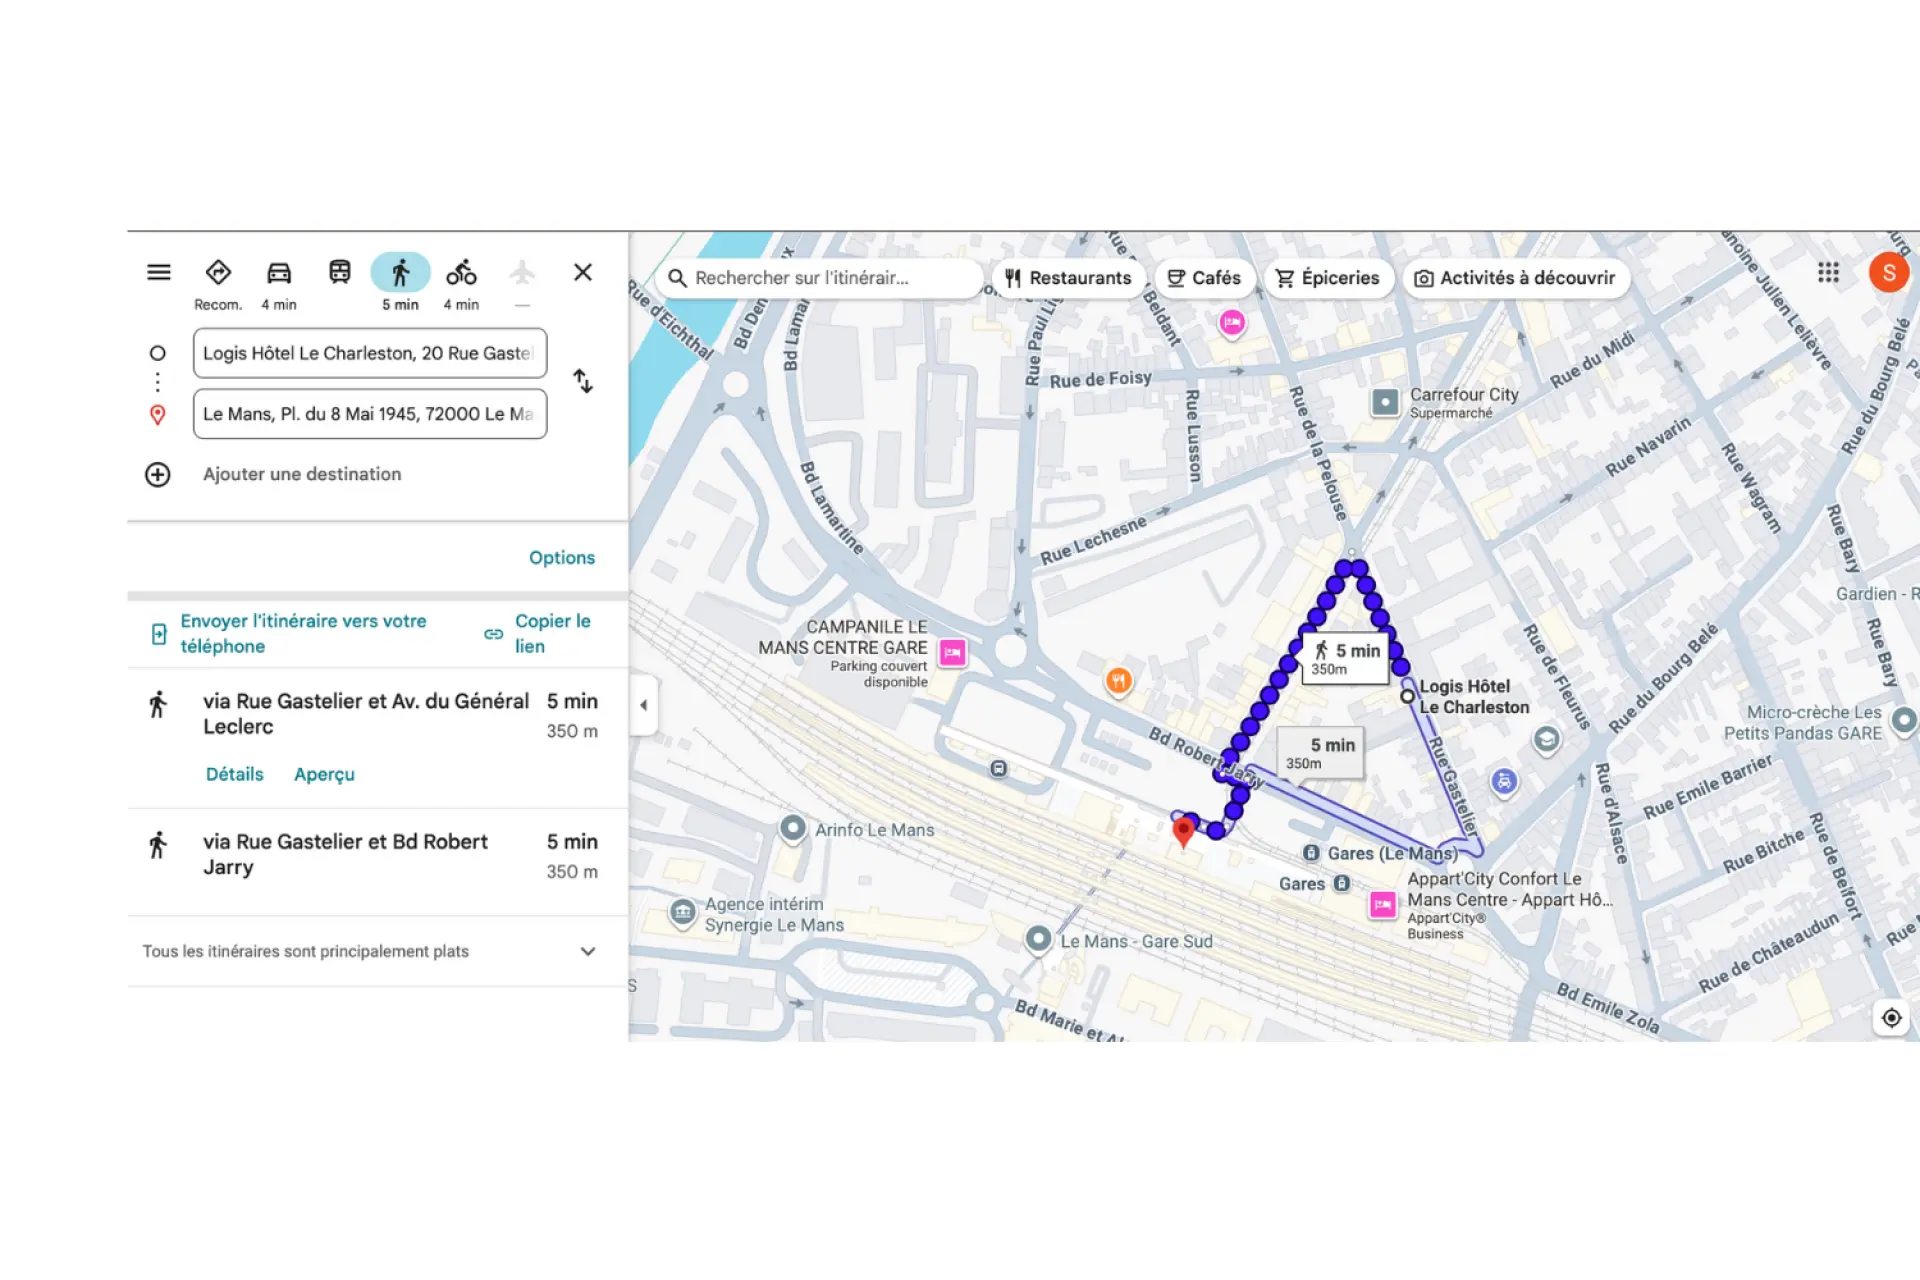Viewport: 1920px width, 1280px height.
Task: Open Google apps grid
Action: click(1828, 273)
